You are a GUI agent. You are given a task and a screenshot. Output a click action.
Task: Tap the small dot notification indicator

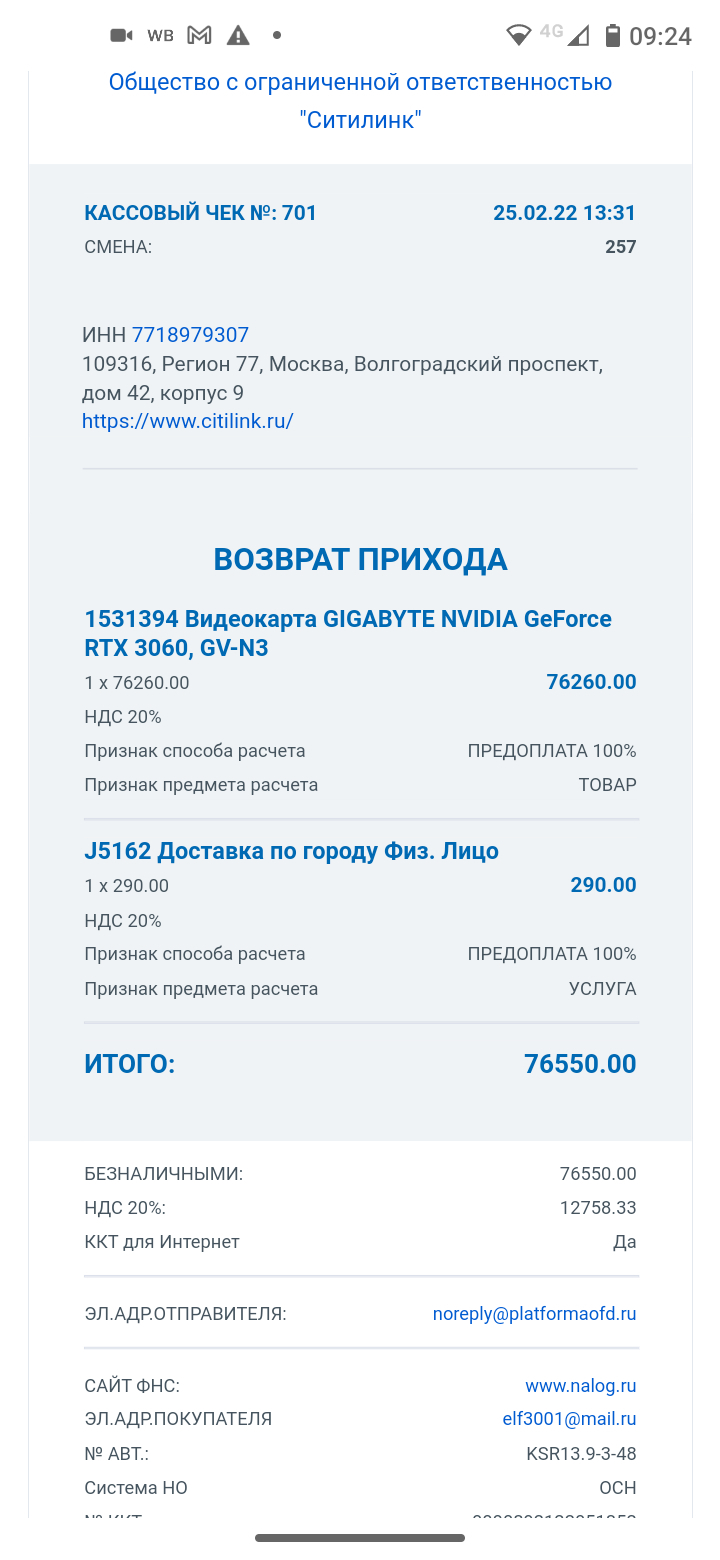277,36
